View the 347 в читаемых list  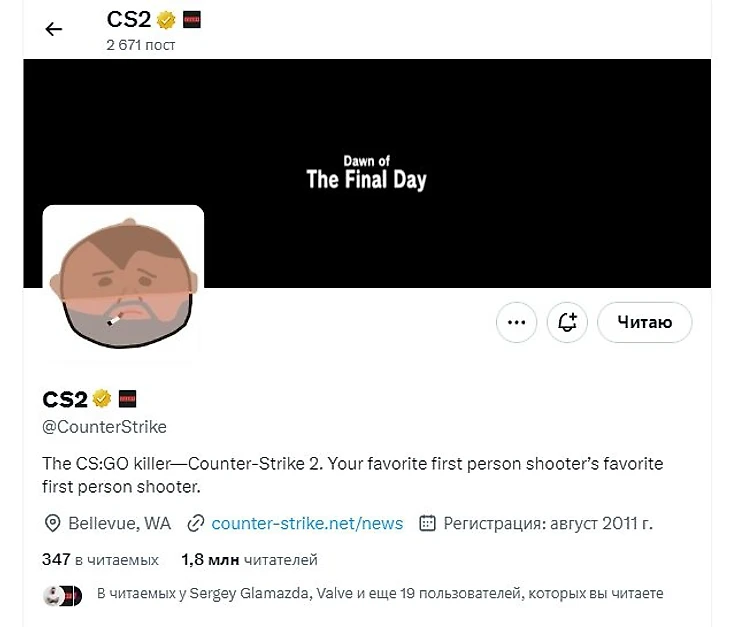click(x=100, y=560)
